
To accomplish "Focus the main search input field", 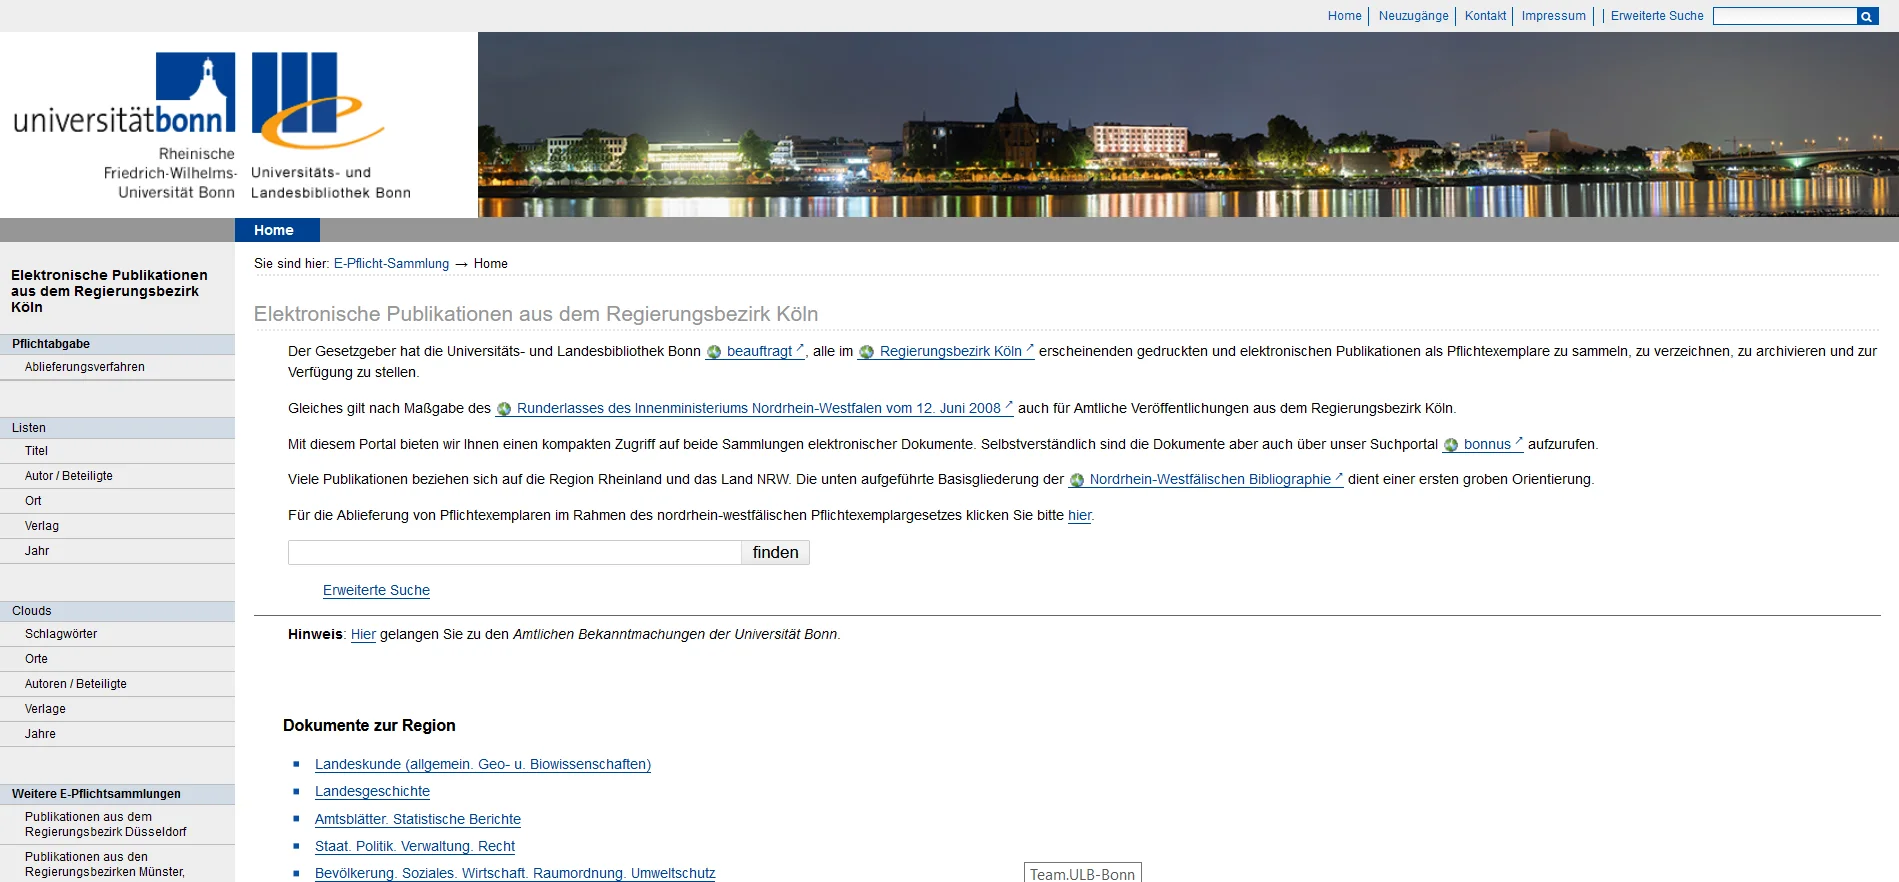I will [x=514, y=553].
